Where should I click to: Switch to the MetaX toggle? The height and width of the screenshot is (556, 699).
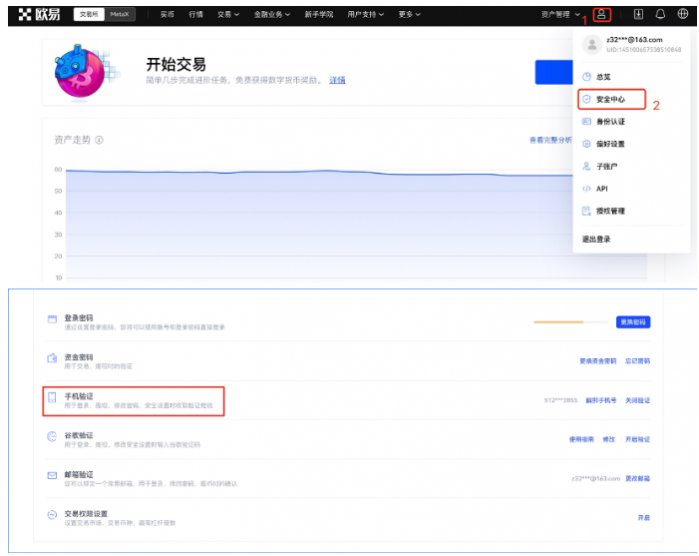click(x=120, y=15)
